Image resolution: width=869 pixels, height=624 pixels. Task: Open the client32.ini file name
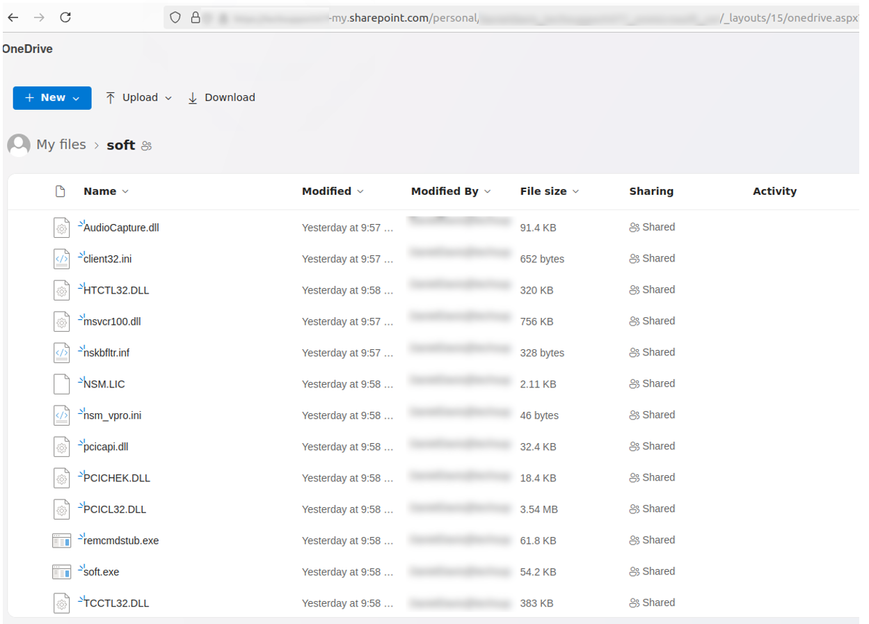click(108, 259)
